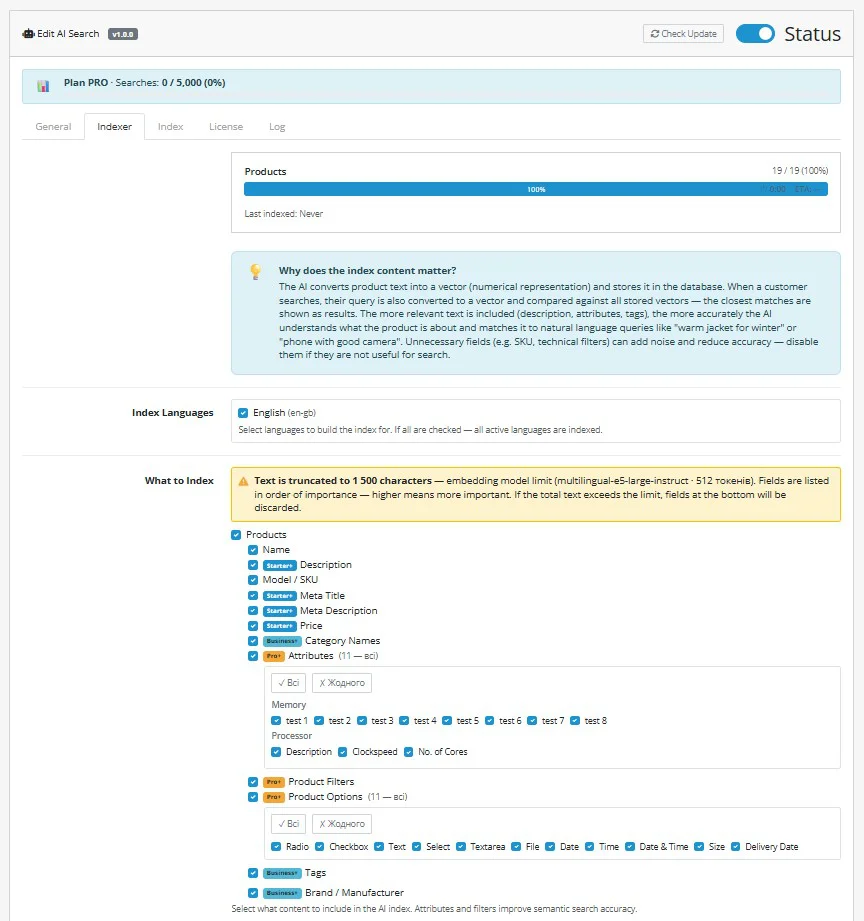Viewport: 864px width, 921px height.
Task: Click the refresh icon inside Check Update
Action: point(658,33)
